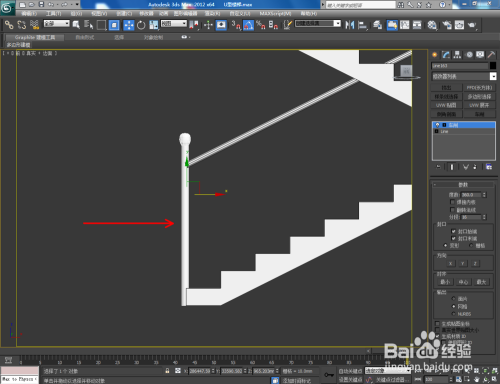Toggle generate mapping coordinates checkbox
Image resolution: width=500 pixels, height=384 pixels.
point(437,323)
